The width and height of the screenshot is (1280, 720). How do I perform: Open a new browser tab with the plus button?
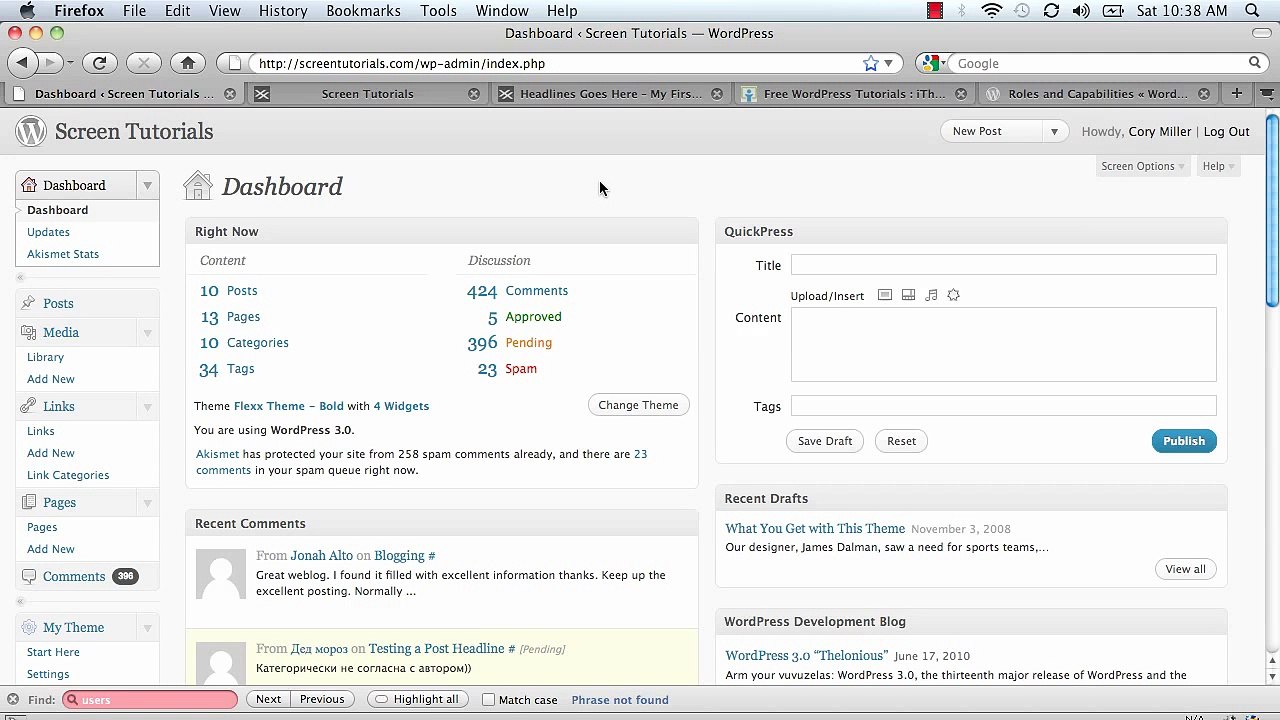pyautogui.click(x=1237, y=93)
